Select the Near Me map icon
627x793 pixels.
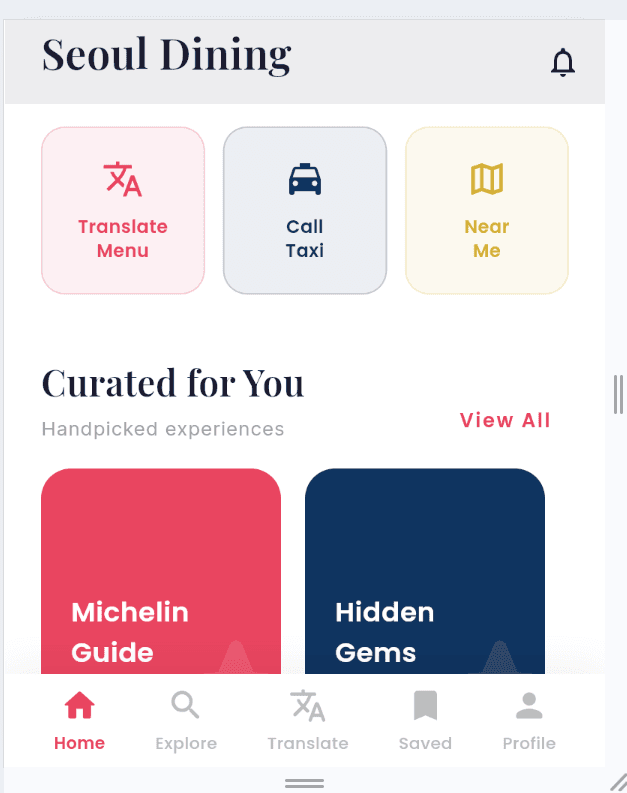(487, 179)
